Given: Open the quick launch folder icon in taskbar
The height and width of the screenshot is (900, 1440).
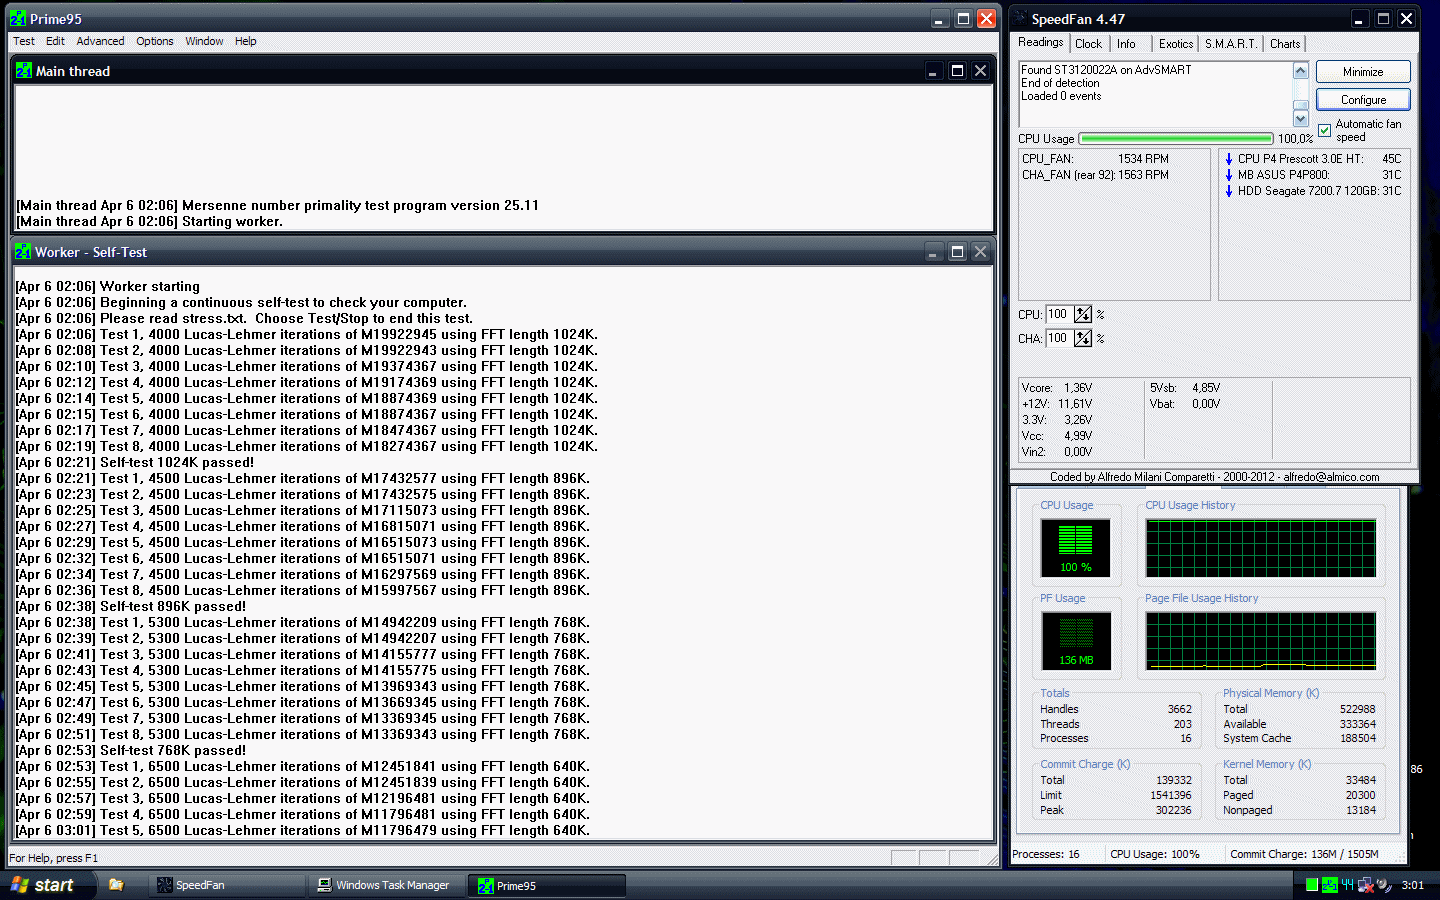Looking at the screenshot, I should [116, 885].
